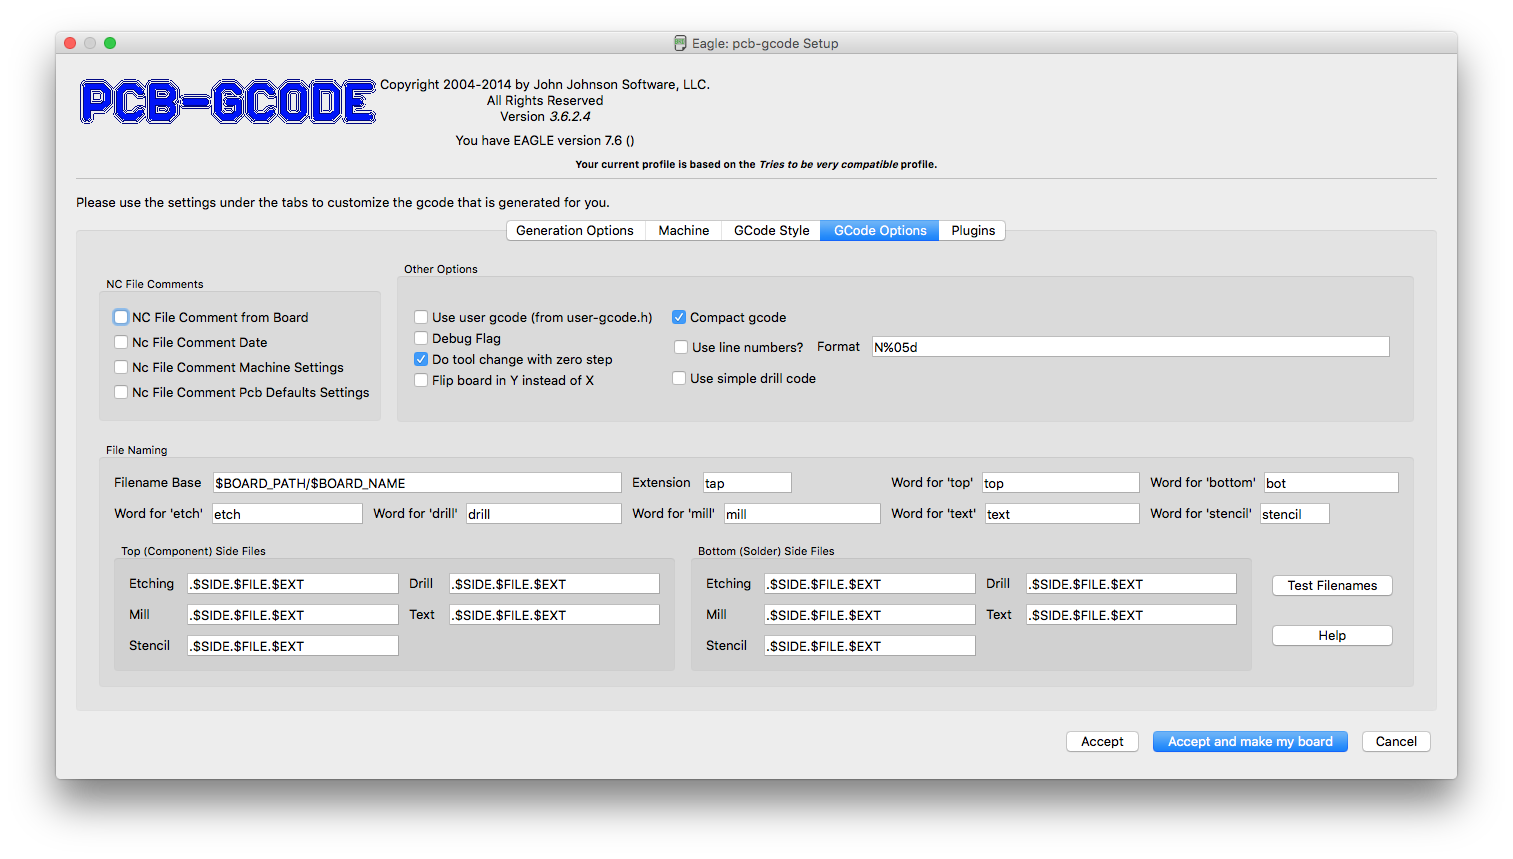Click the 'Bottom (Solder) Side Files' label
The width and height of the screenshot is (1513, 859).
click(766, 551)
